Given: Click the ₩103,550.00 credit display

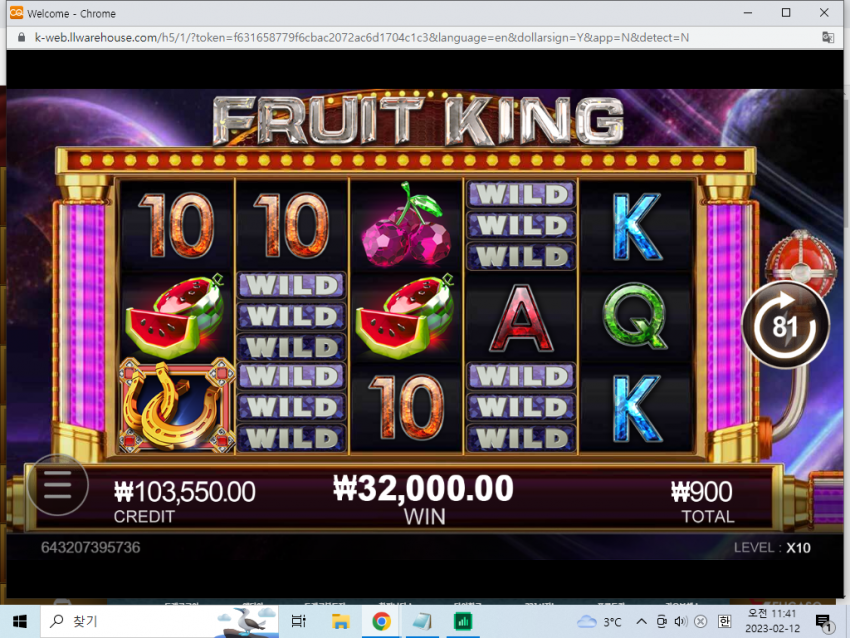Looking at the screenshot, I should [184, 492].
